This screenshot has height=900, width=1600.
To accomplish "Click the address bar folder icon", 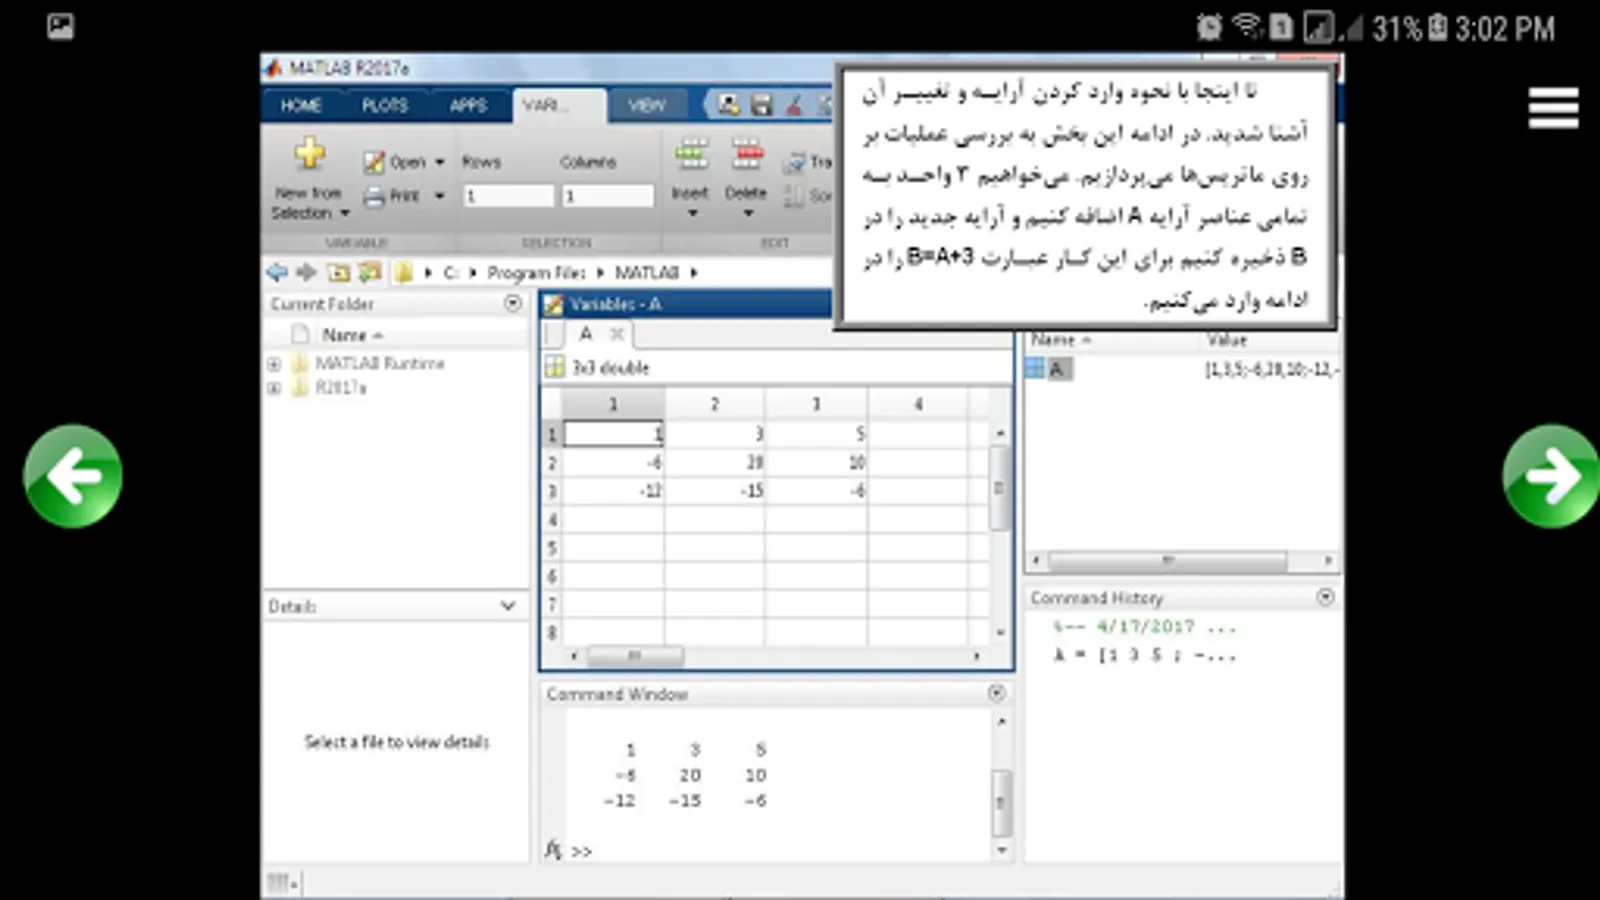I will 404,272.
